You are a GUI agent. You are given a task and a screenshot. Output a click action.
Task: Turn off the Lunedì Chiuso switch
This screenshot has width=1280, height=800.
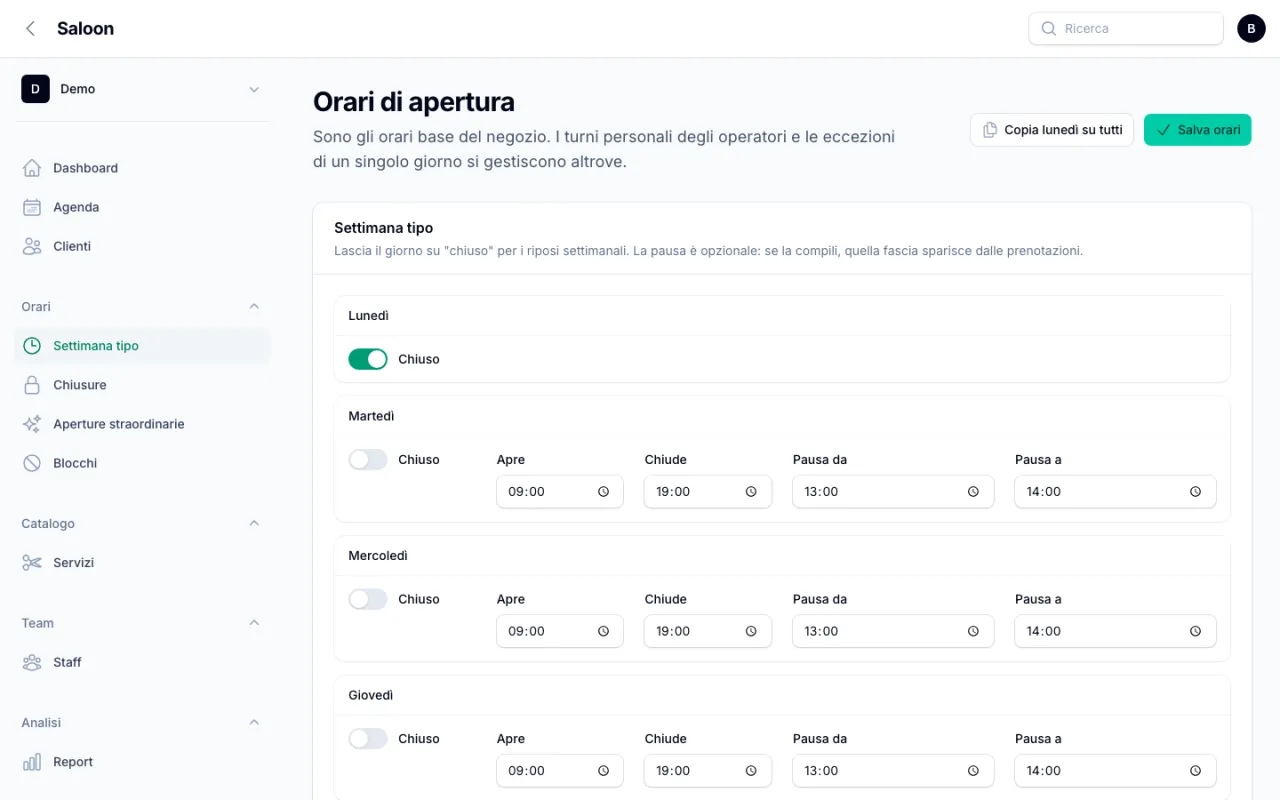coord(368,359)
